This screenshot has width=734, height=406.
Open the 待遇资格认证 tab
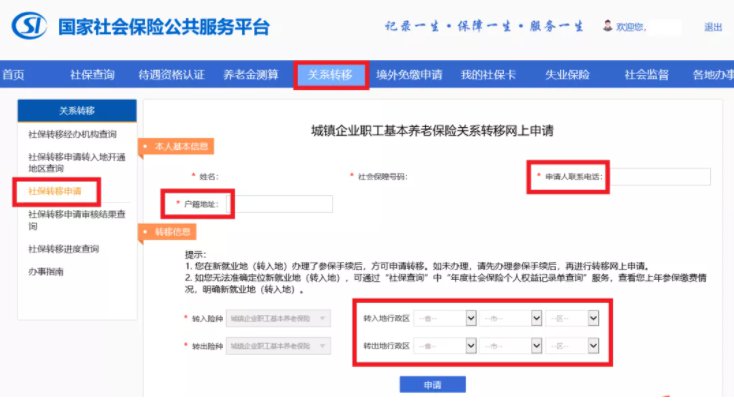[x=171, y=74]
